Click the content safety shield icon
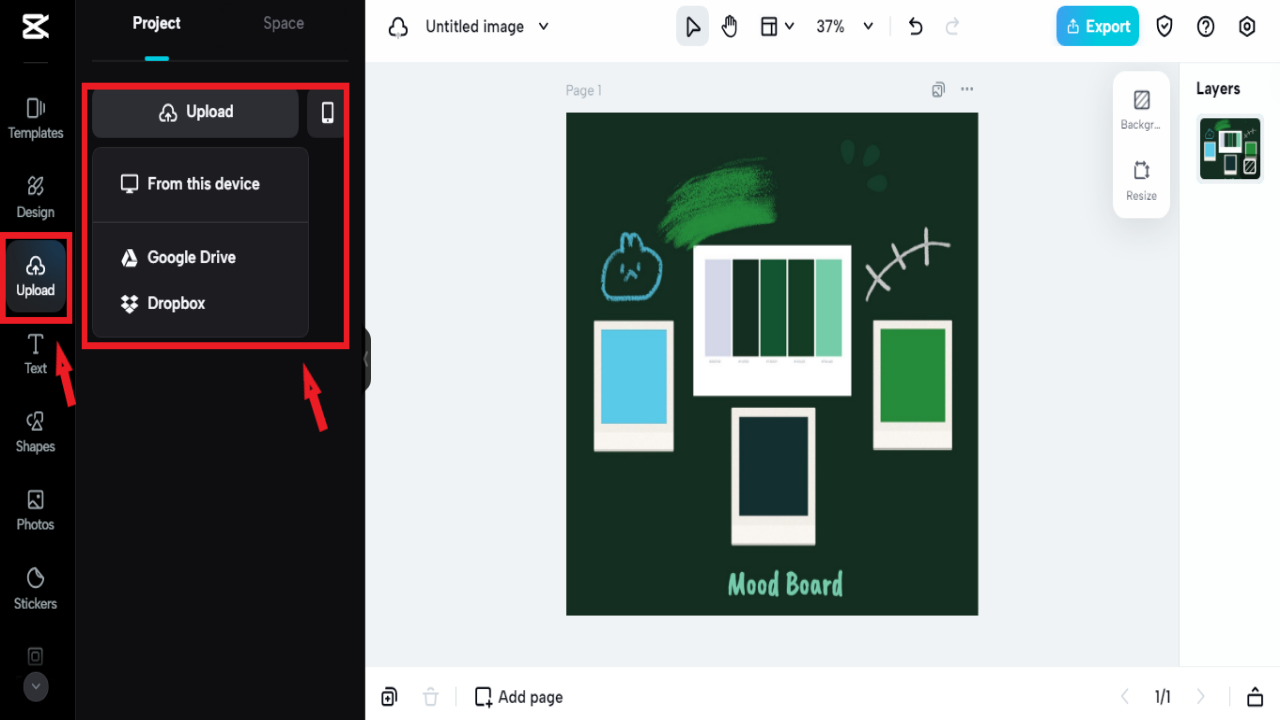1280x720 pixels. point(1164,26)
